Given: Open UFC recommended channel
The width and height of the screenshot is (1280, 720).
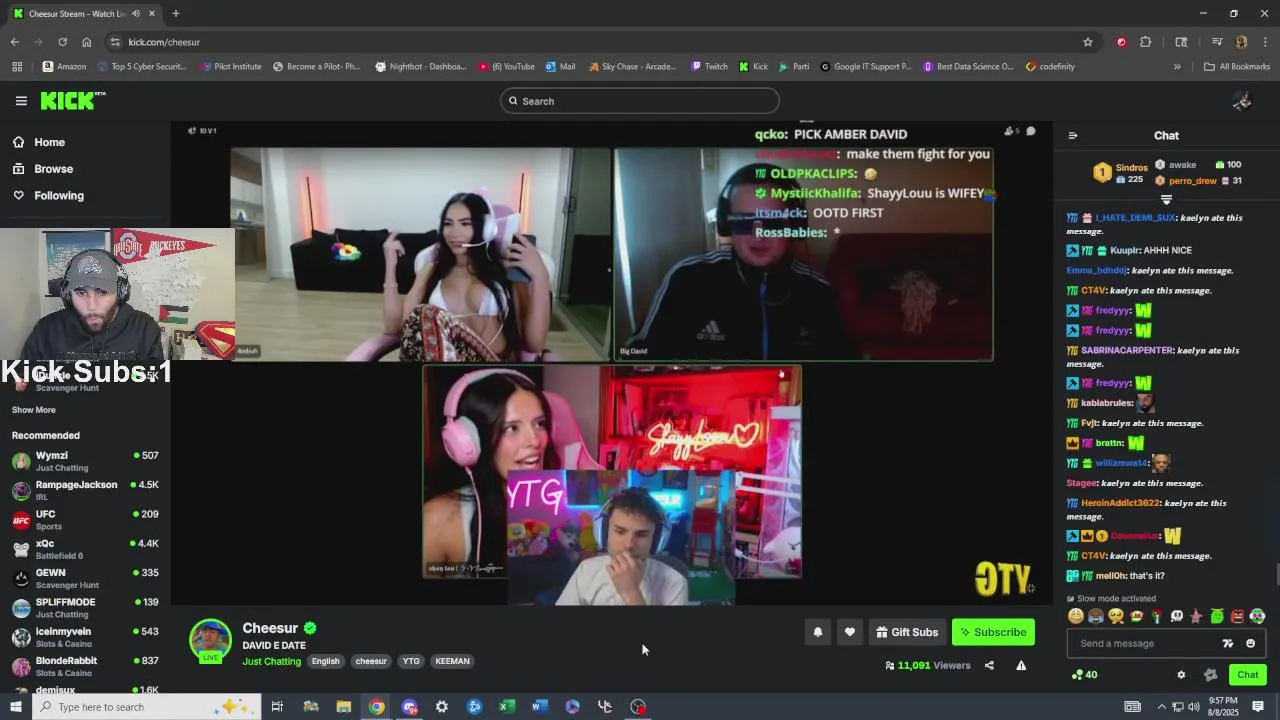Looking at the screenshot, I should pos(85,520).
